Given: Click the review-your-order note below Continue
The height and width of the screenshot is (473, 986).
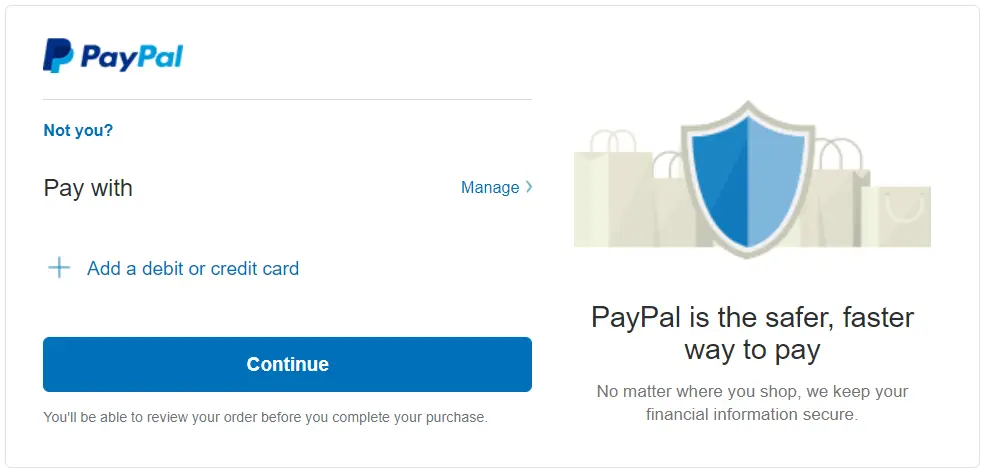Looking at the screenshot, I should pos(265,417).
